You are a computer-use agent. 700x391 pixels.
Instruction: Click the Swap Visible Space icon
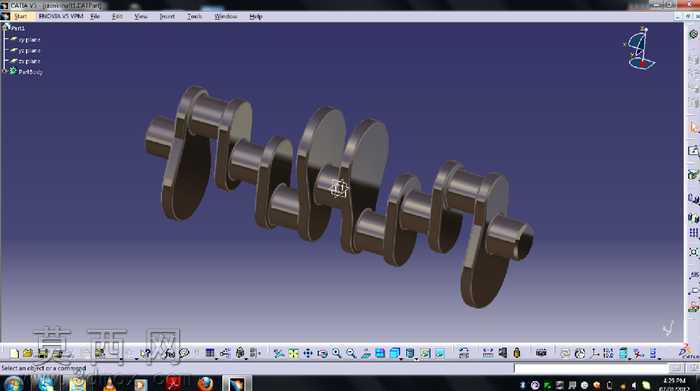point(440,354)
